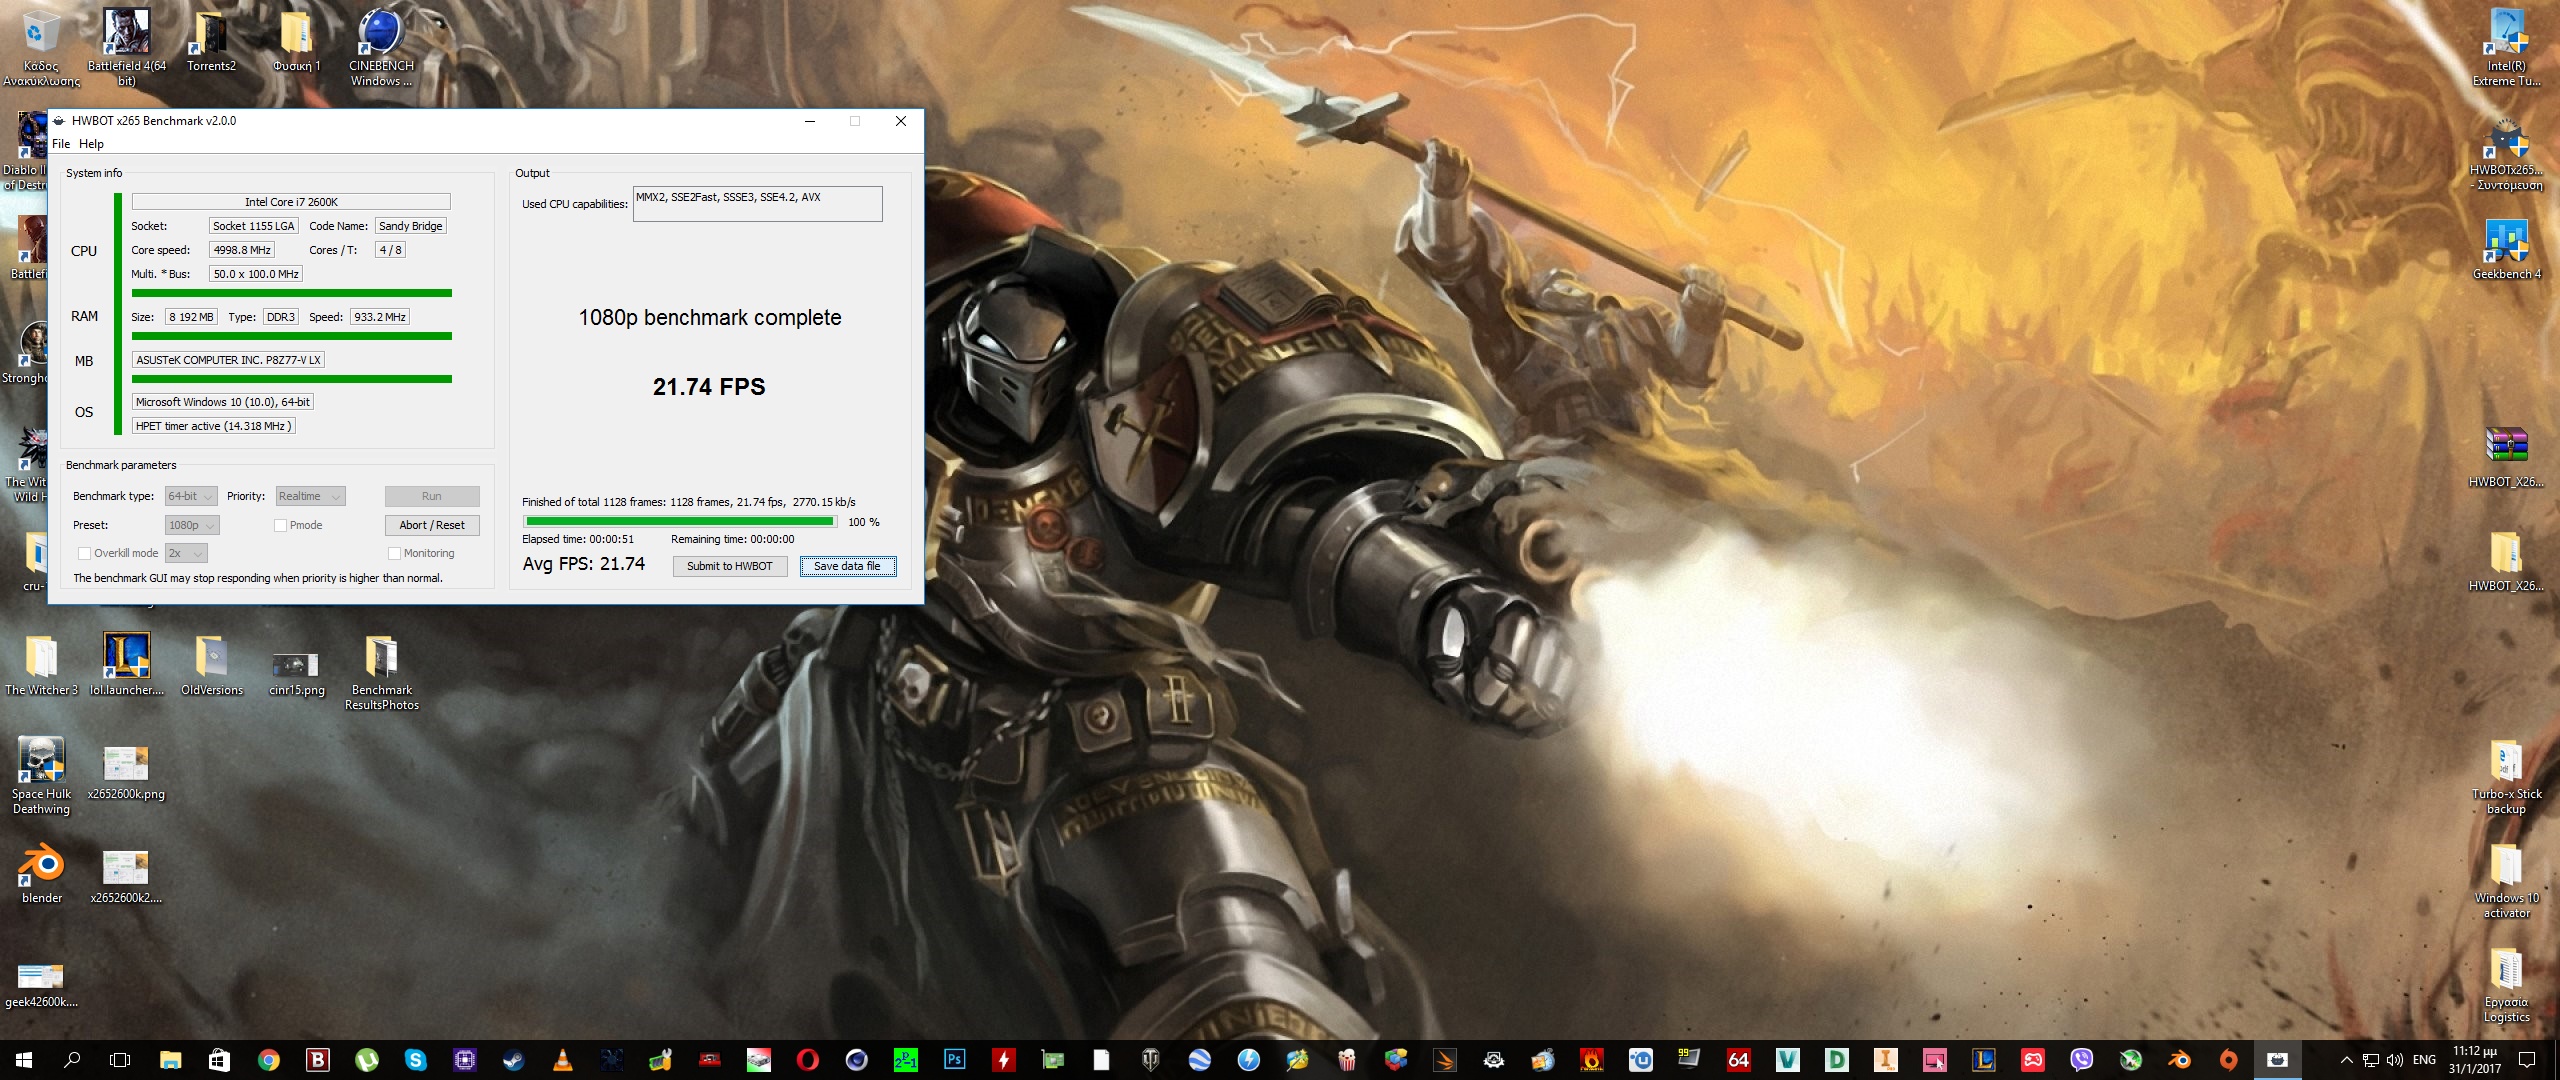The image size is (2560, 1080).
Task: Open Opera browser from taskbar
Action: [807, 1060]
